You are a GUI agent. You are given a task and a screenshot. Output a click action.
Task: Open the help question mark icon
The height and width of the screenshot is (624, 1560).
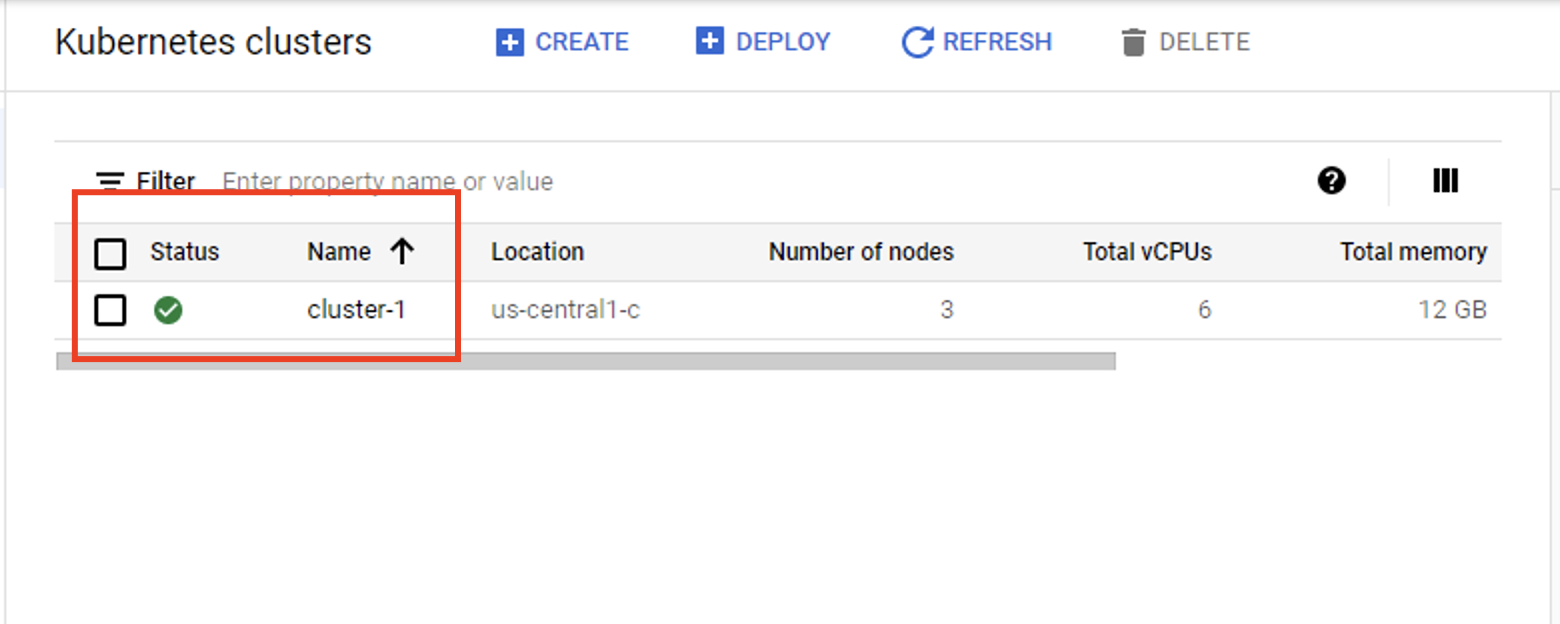point(1331,181)
